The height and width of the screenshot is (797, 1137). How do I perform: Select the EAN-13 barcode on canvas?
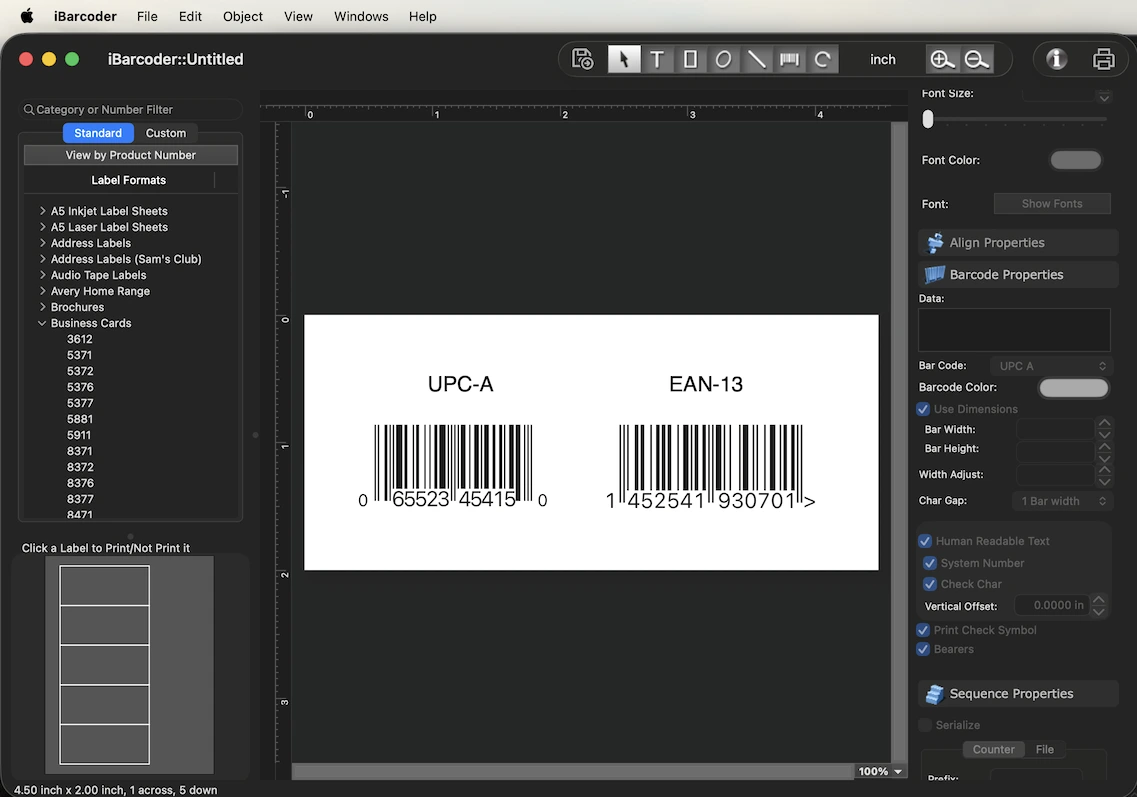point(710,467)
